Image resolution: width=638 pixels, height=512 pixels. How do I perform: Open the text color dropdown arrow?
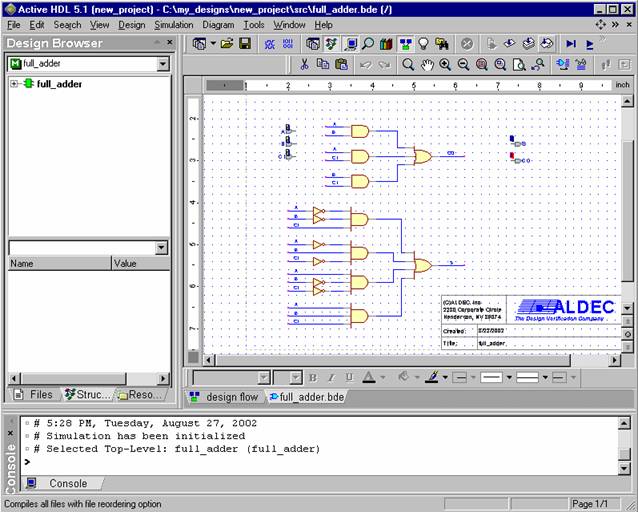pyautogui.click(x=382, y=378)
